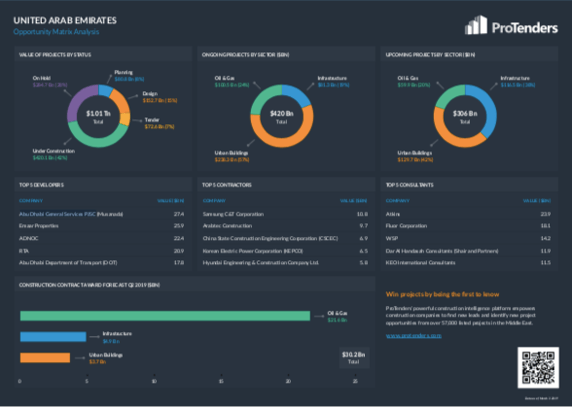Click the On Hold label in status chart

41,78
